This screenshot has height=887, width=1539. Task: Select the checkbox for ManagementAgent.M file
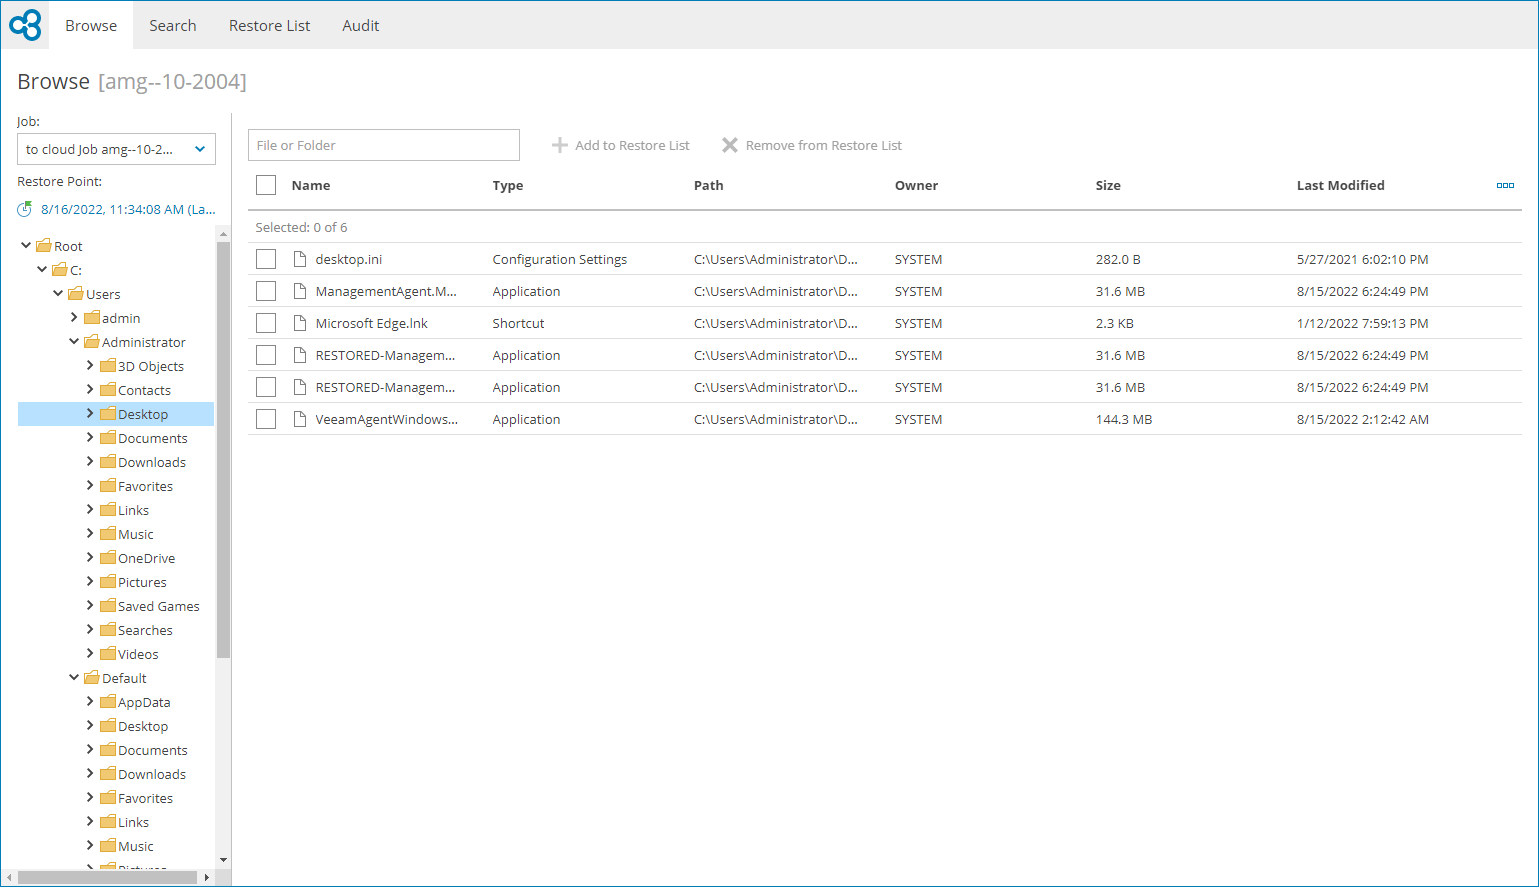(265, 291)
